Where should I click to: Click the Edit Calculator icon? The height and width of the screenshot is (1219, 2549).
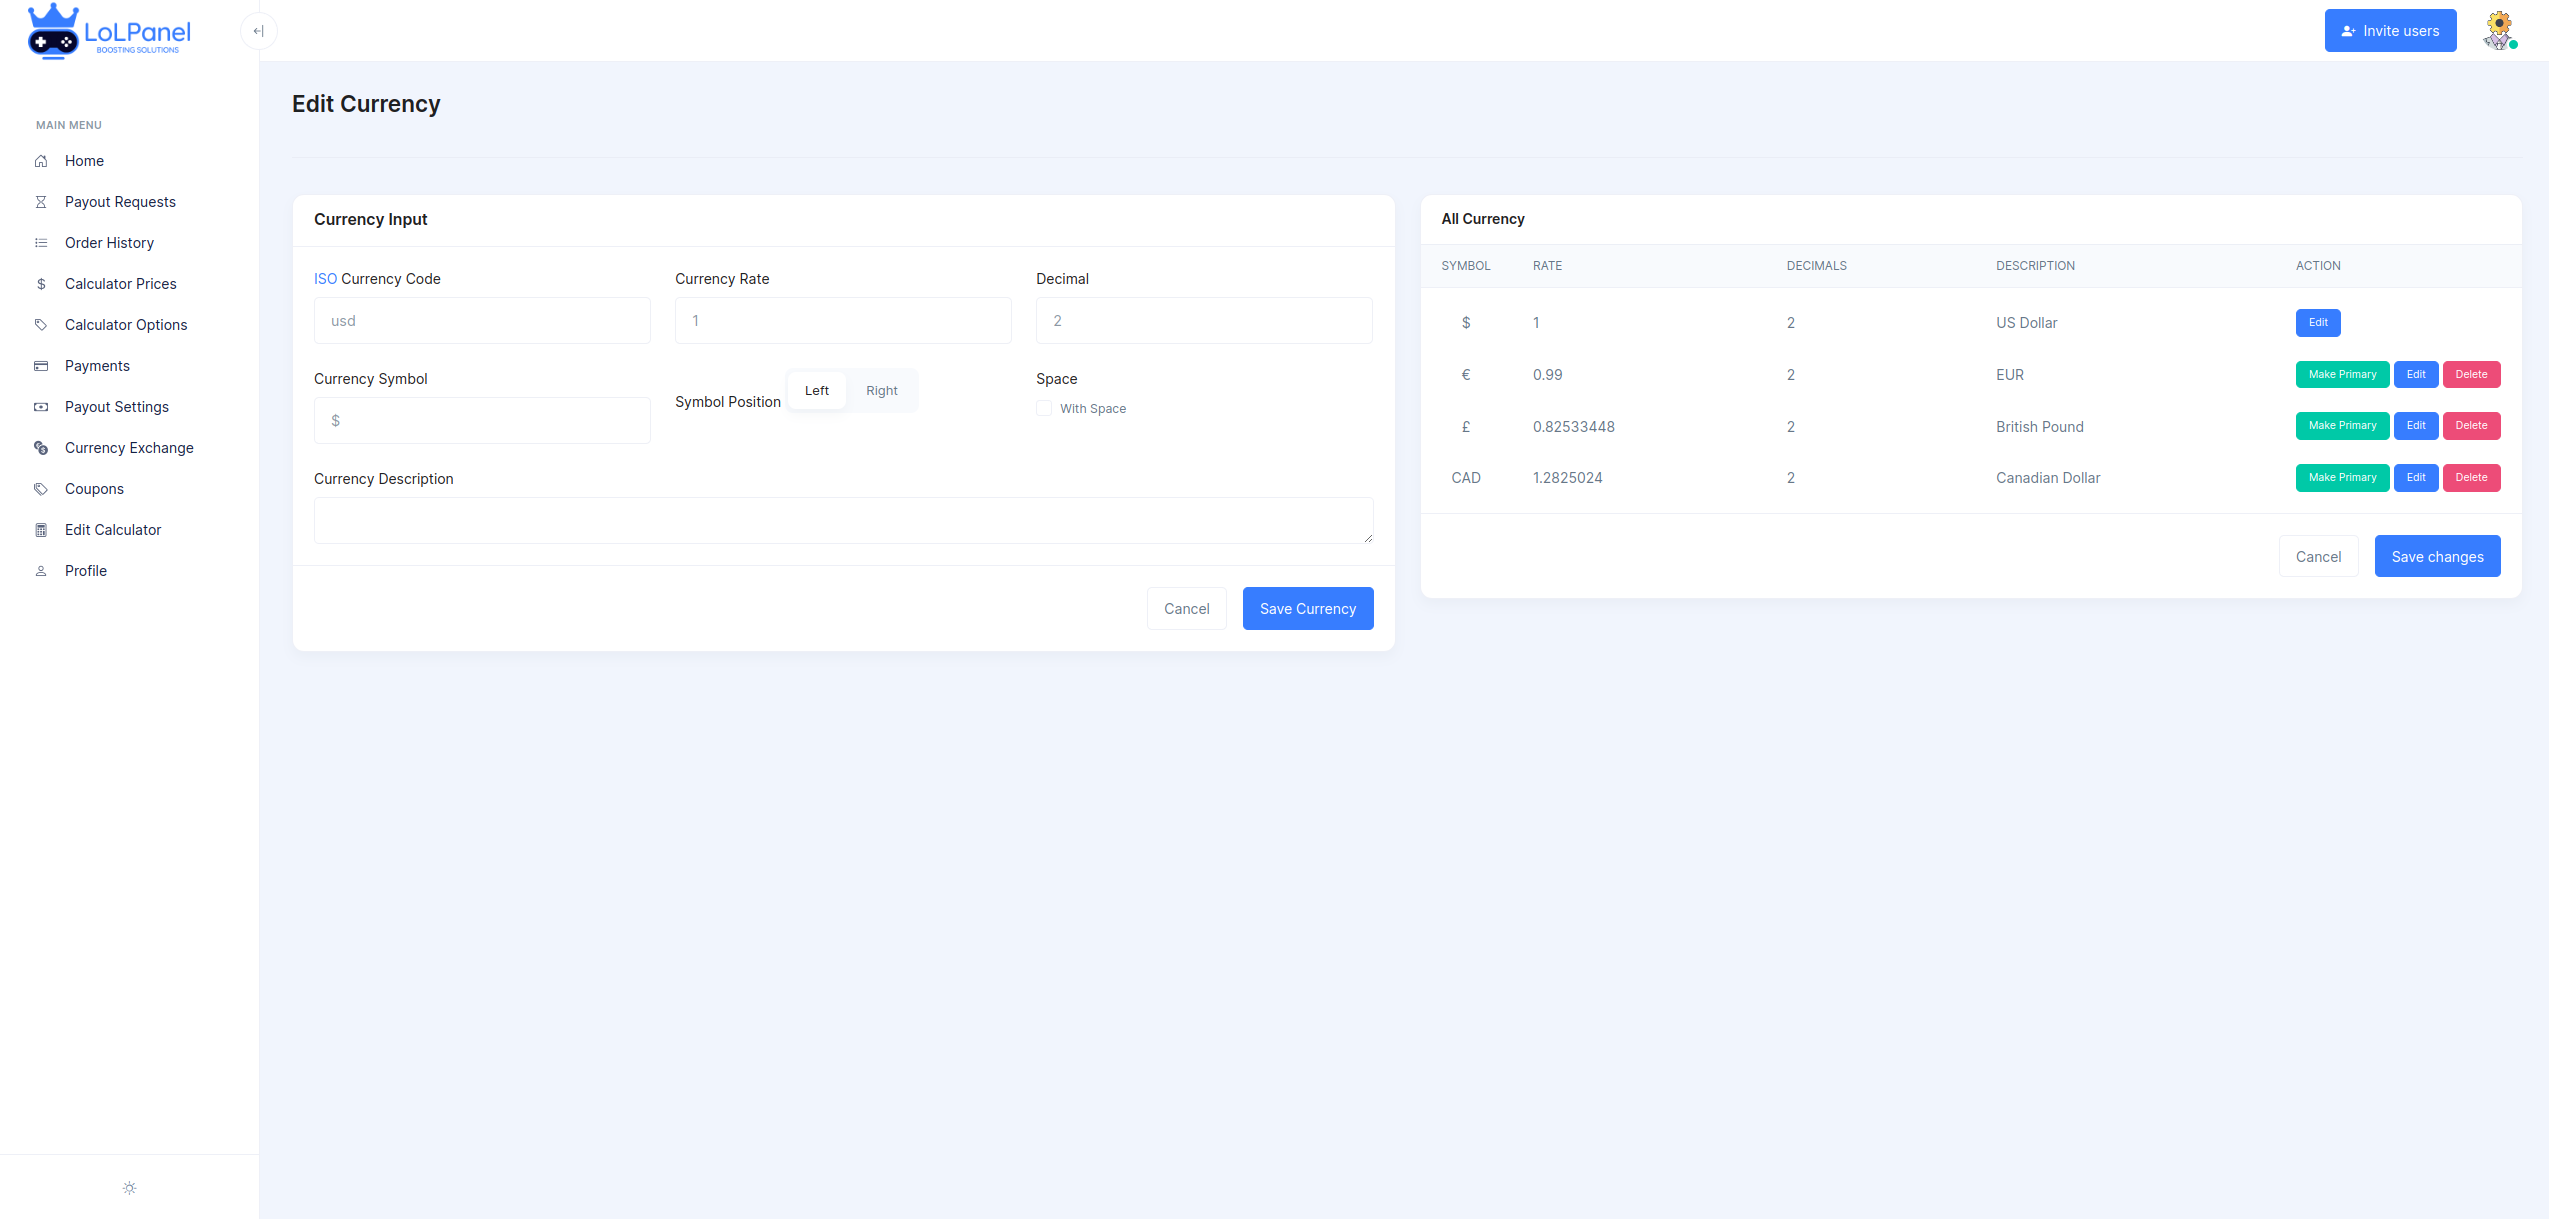click(41, 530)
